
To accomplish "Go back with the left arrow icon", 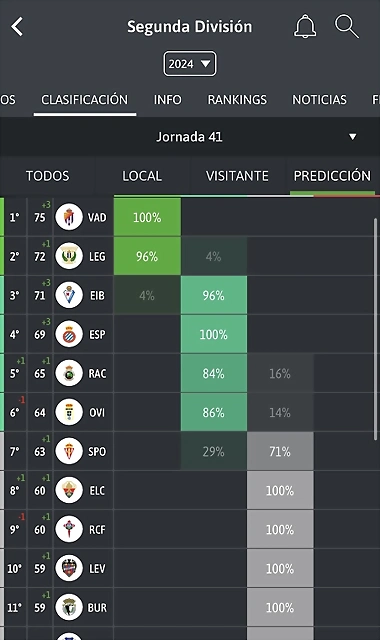I will tap(17, 27).
